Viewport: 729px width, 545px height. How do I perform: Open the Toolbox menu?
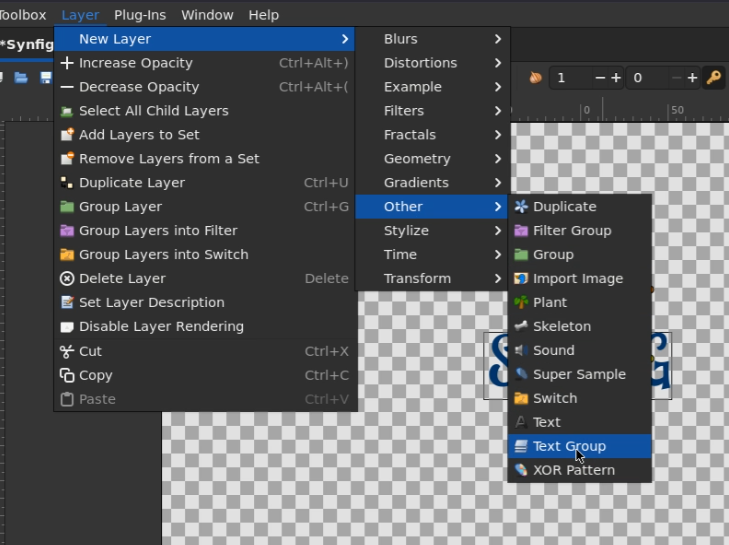coord(22,15)
